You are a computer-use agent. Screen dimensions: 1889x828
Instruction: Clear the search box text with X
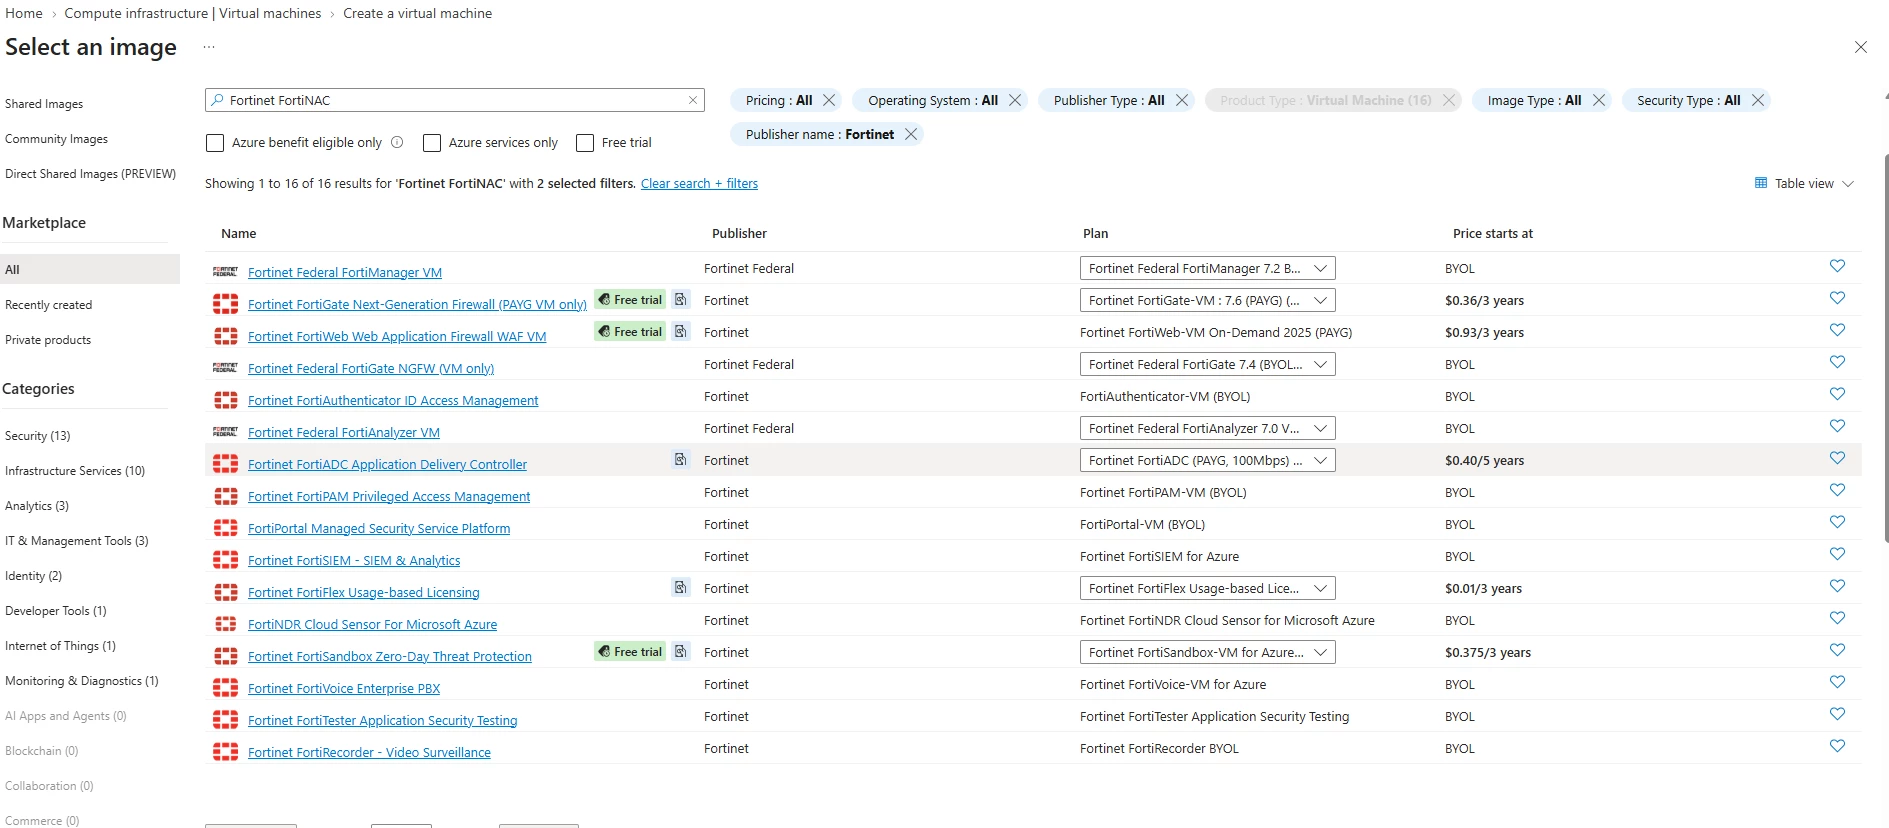[x=693, y=100]
